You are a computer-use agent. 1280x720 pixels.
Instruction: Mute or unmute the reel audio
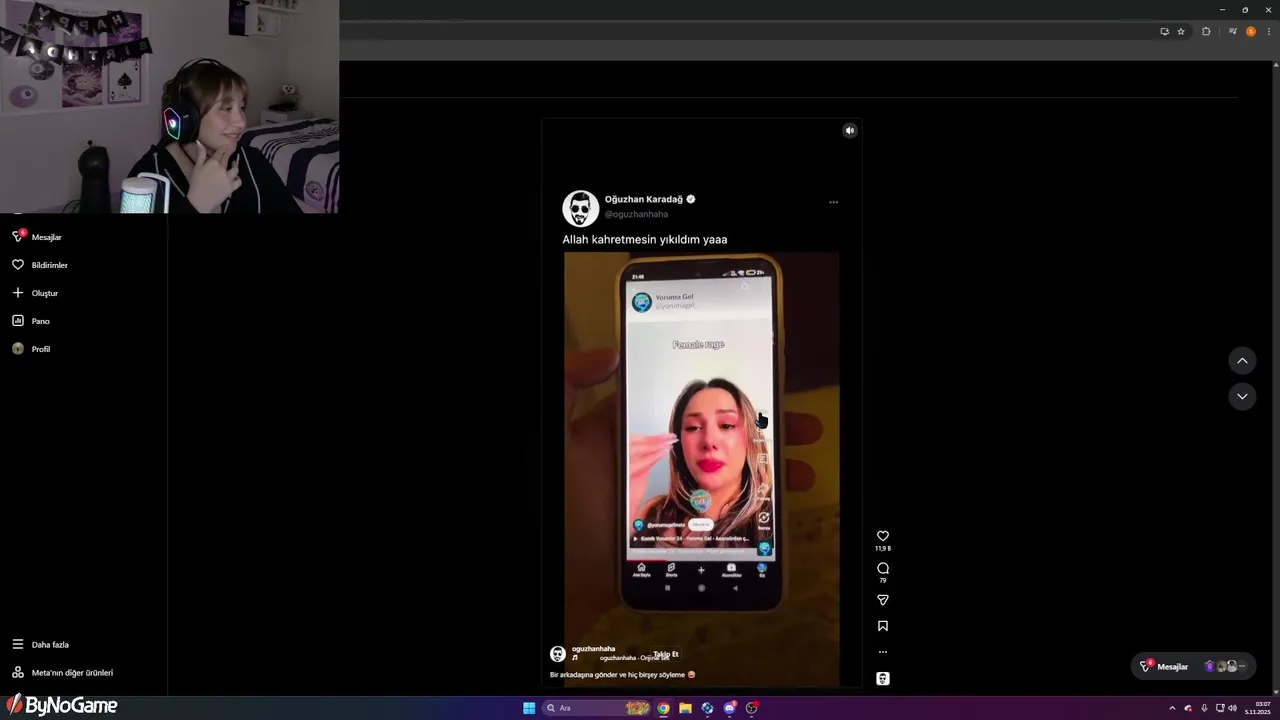(849, 130)
